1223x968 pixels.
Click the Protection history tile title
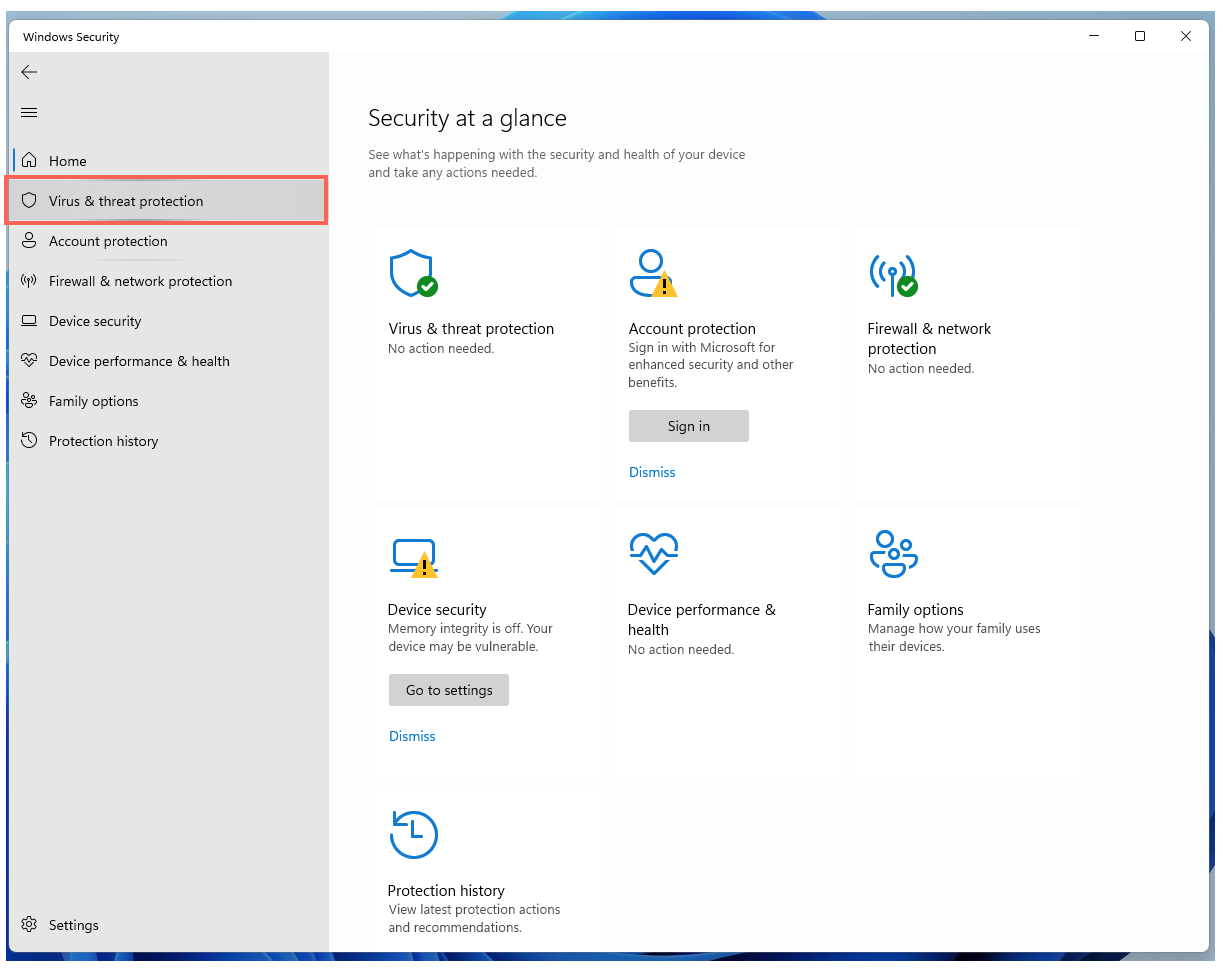point(446,890)
